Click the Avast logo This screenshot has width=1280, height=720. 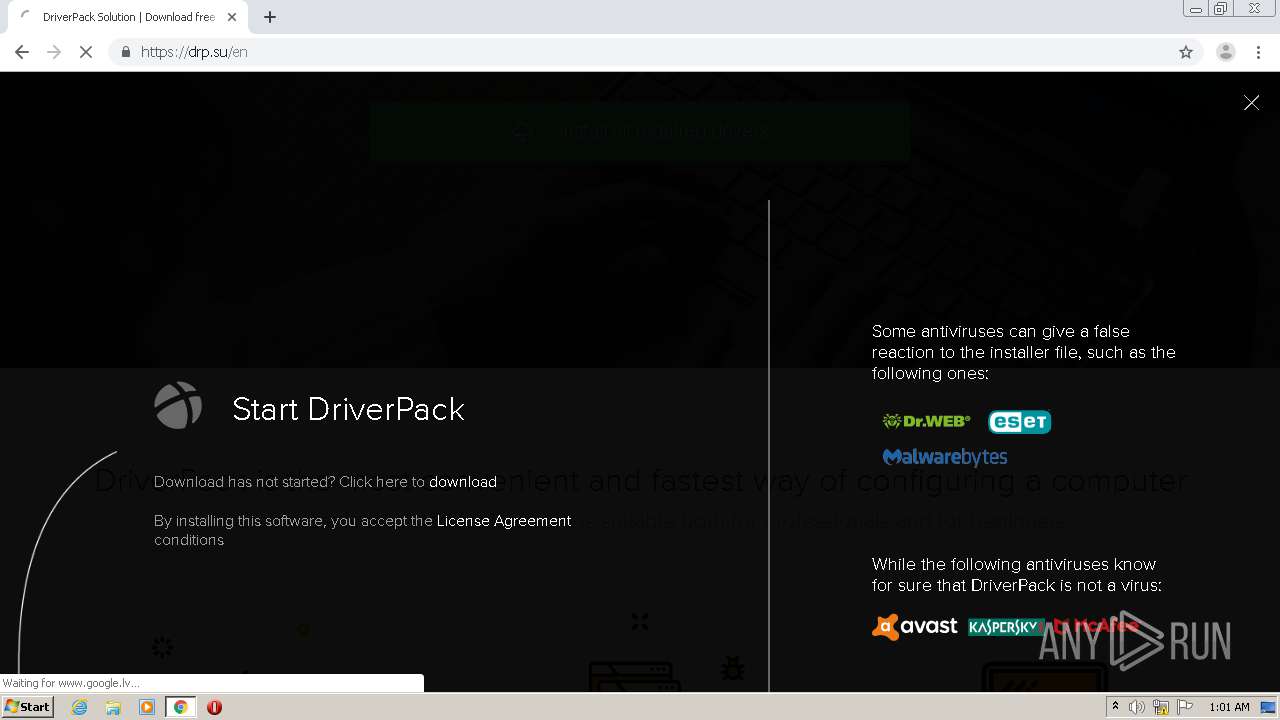click(x=915, y=627)
